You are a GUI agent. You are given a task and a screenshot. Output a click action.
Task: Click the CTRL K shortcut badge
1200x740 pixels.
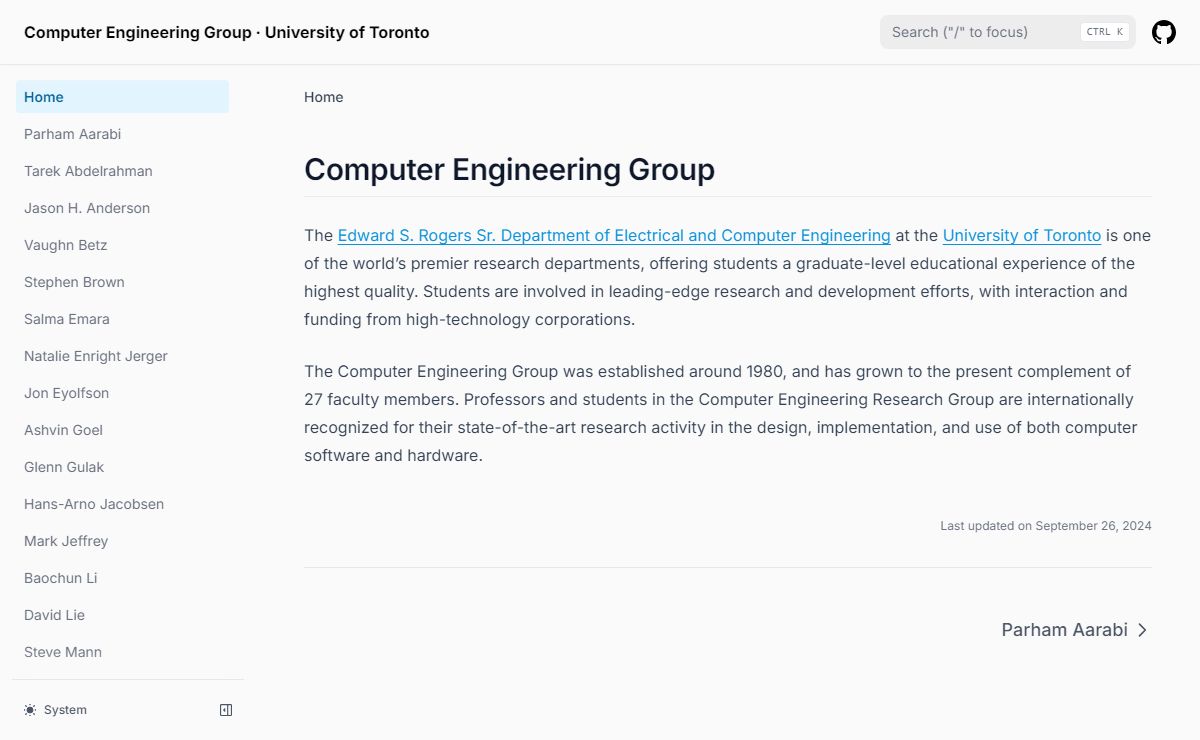click(1105, 32)
